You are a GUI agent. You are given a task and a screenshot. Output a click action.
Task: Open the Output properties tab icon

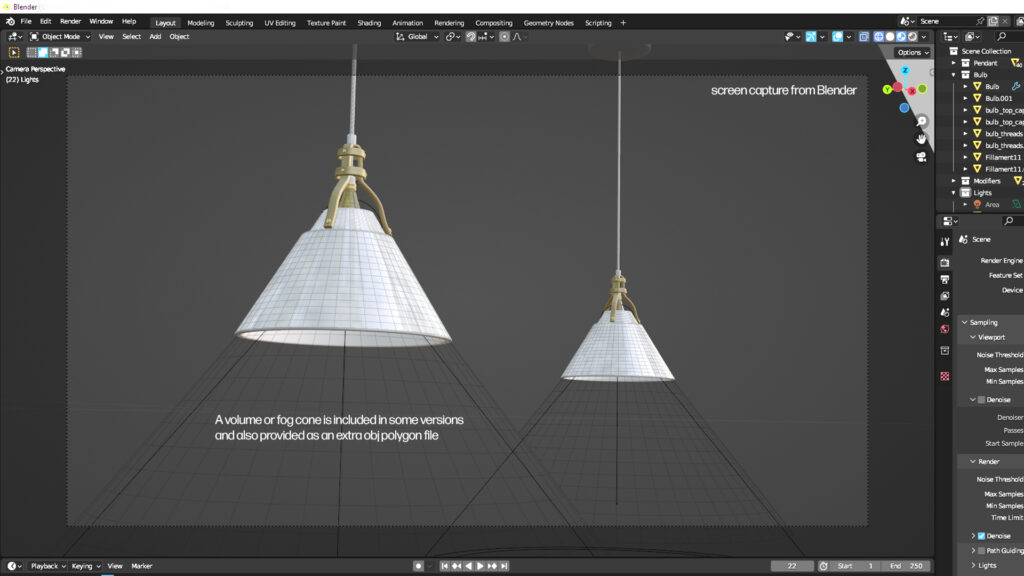click(x=945, y=279)
